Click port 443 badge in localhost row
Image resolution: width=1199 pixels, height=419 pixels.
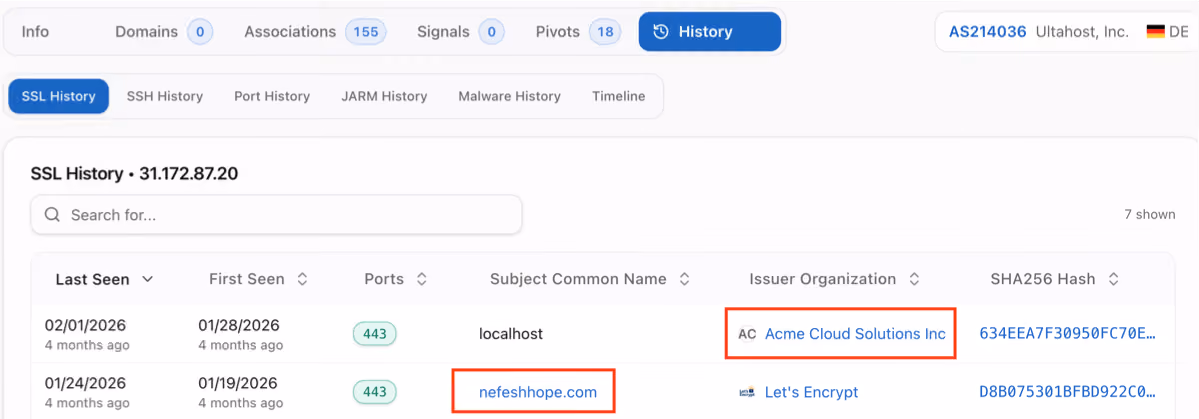(x=375, y=333)
